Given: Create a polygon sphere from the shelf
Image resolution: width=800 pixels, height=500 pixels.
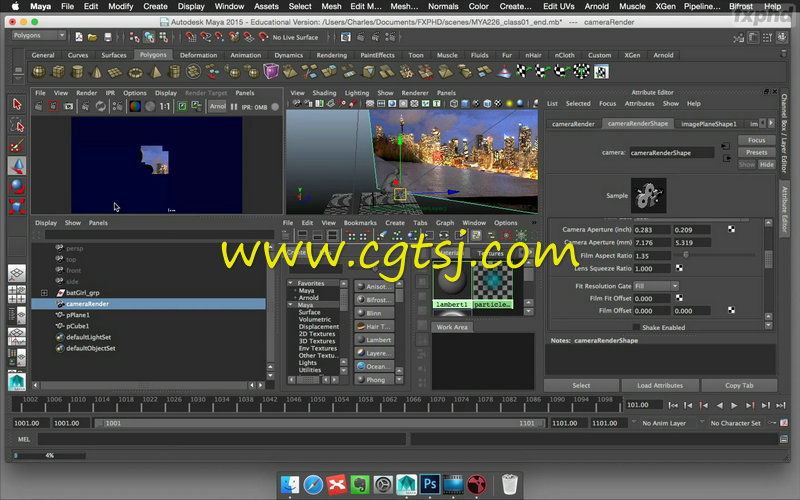Looking at the screenshot, I should (39, 72).
